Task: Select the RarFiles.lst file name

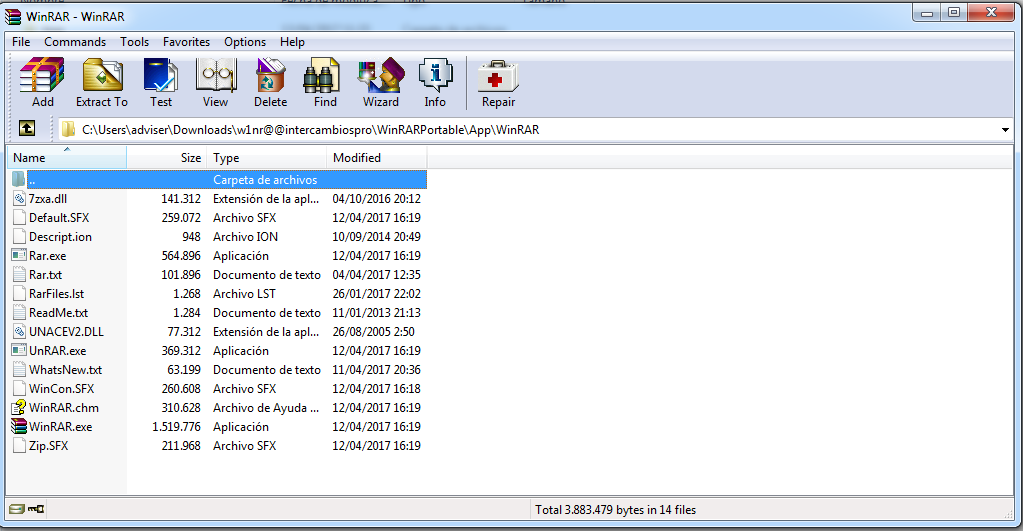Action: point(56,294)
